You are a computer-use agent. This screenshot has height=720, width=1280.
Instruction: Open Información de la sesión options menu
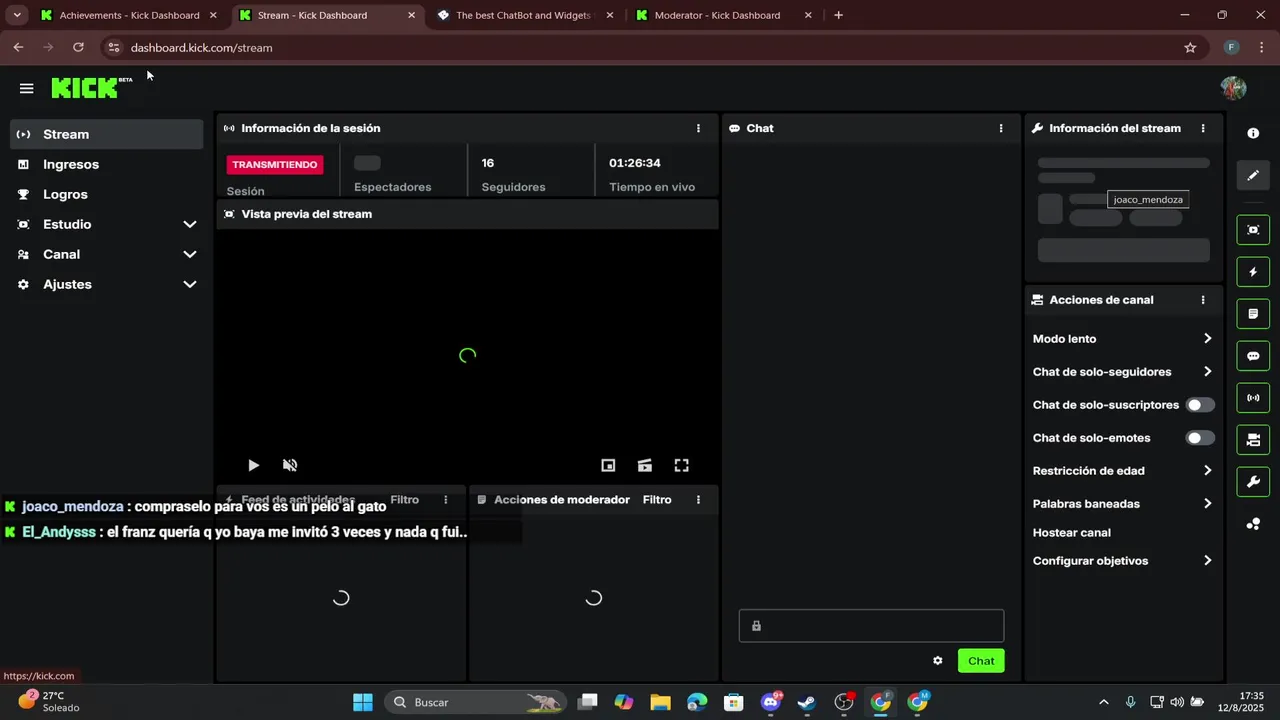[x=698, y=128]
